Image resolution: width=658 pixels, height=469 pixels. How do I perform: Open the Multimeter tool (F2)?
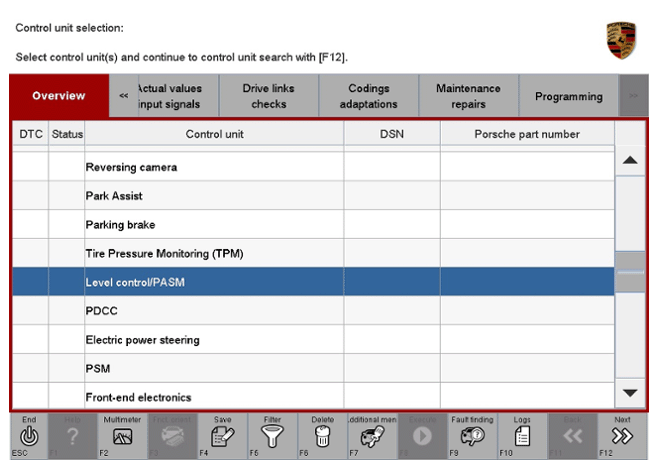[x=123, y=437]
